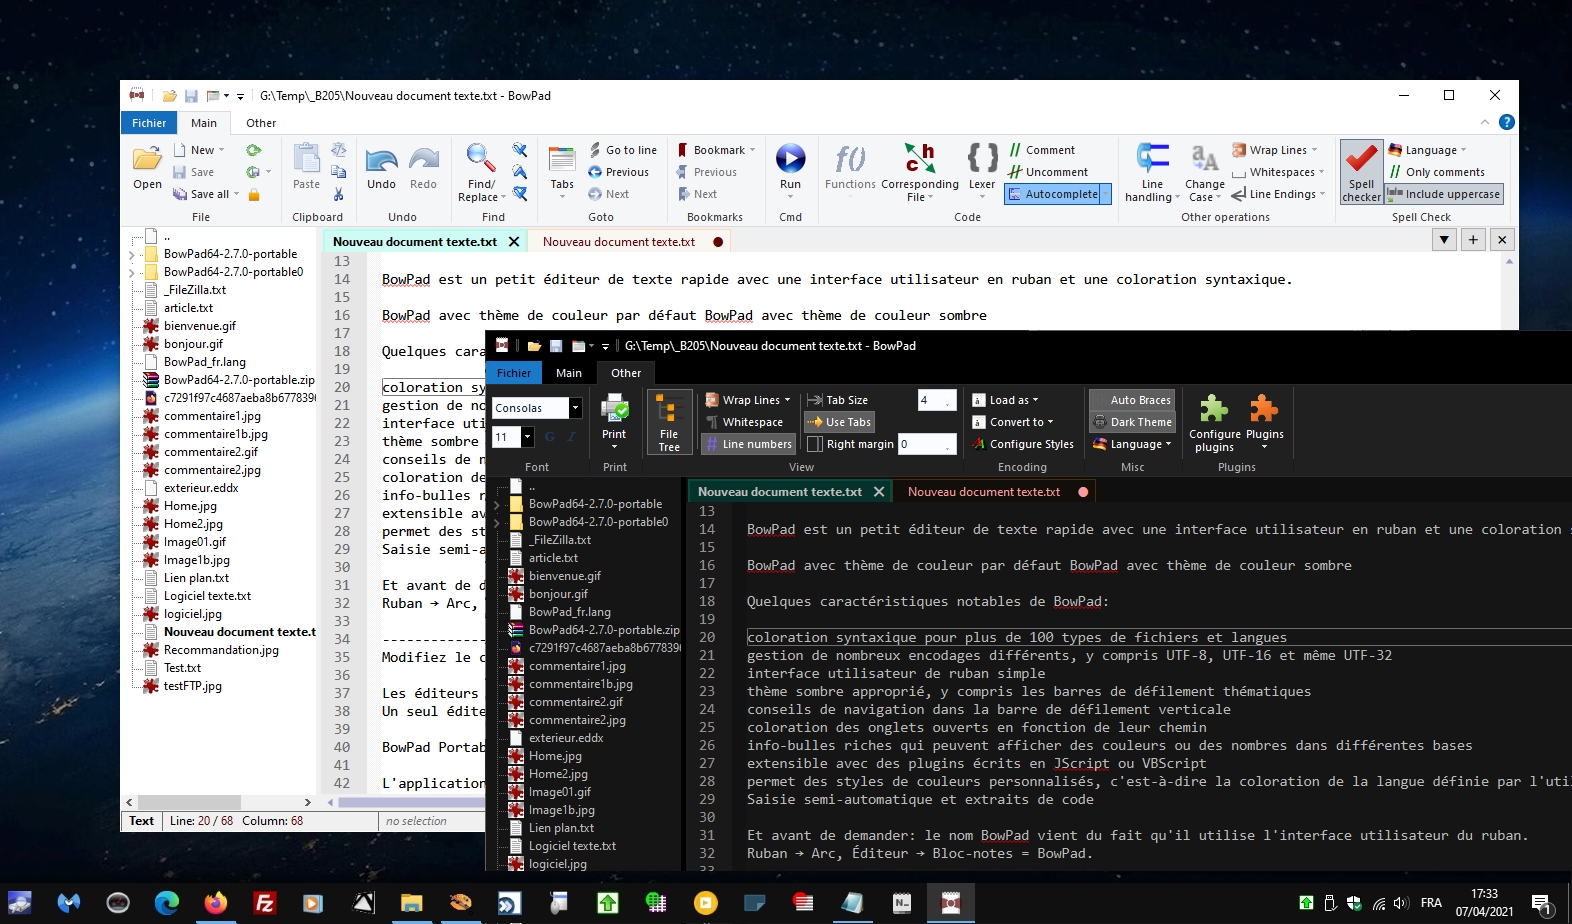
Task: Open the Bookmark dropdown
Action: tap(716, 150)
